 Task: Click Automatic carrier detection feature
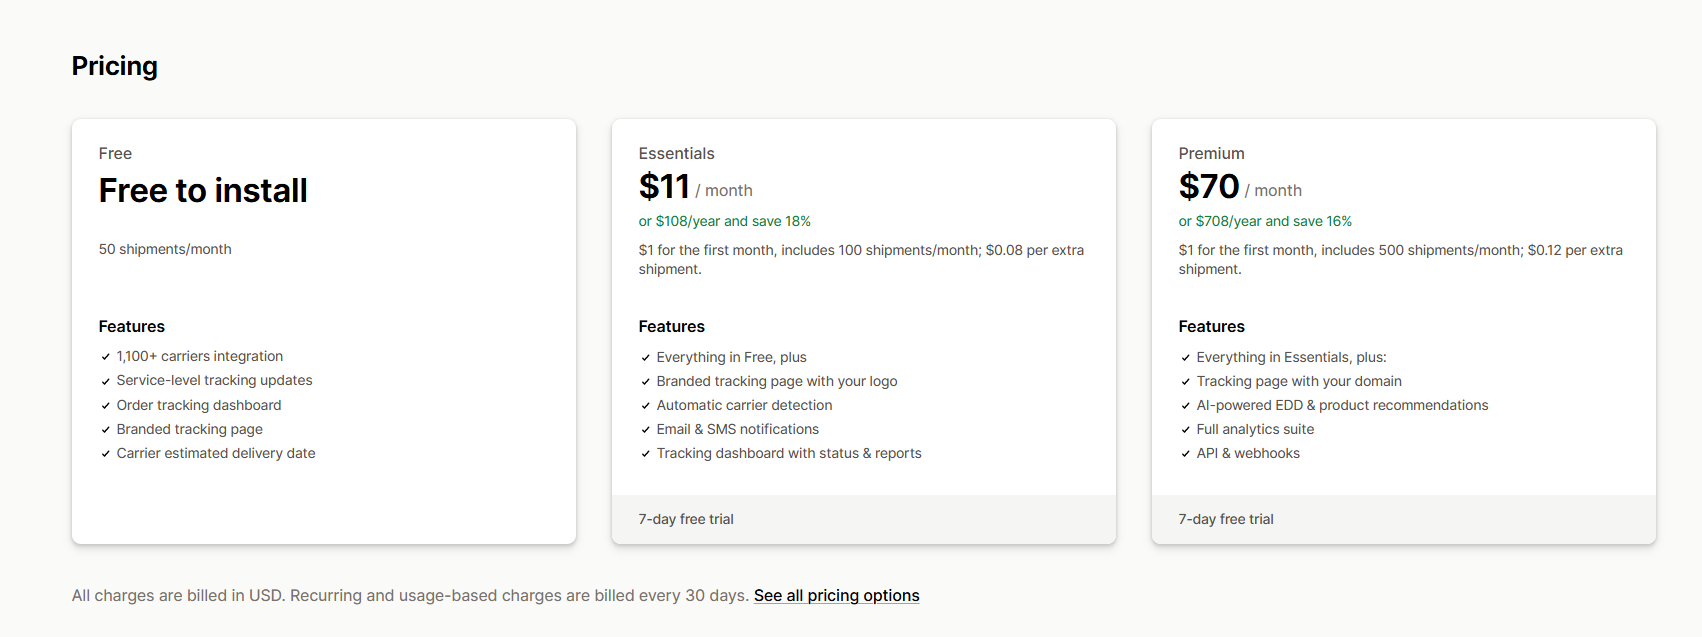[745, 405]
